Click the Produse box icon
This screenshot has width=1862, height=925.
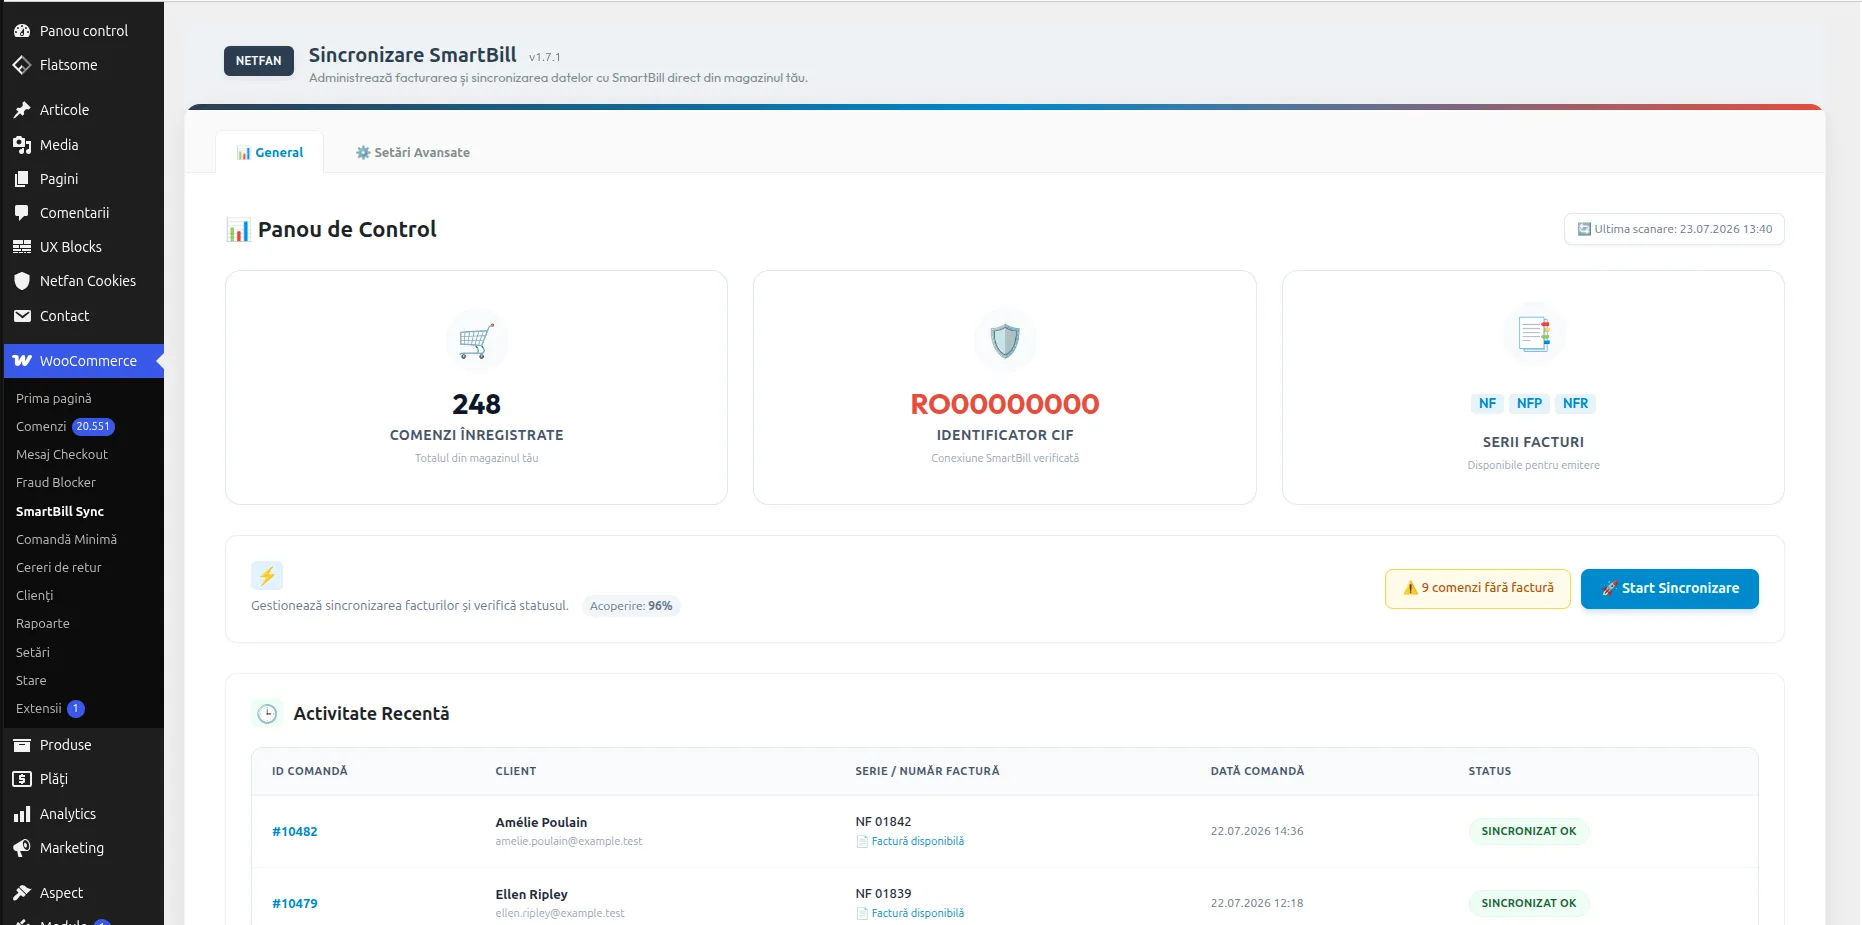coord(22,745)
